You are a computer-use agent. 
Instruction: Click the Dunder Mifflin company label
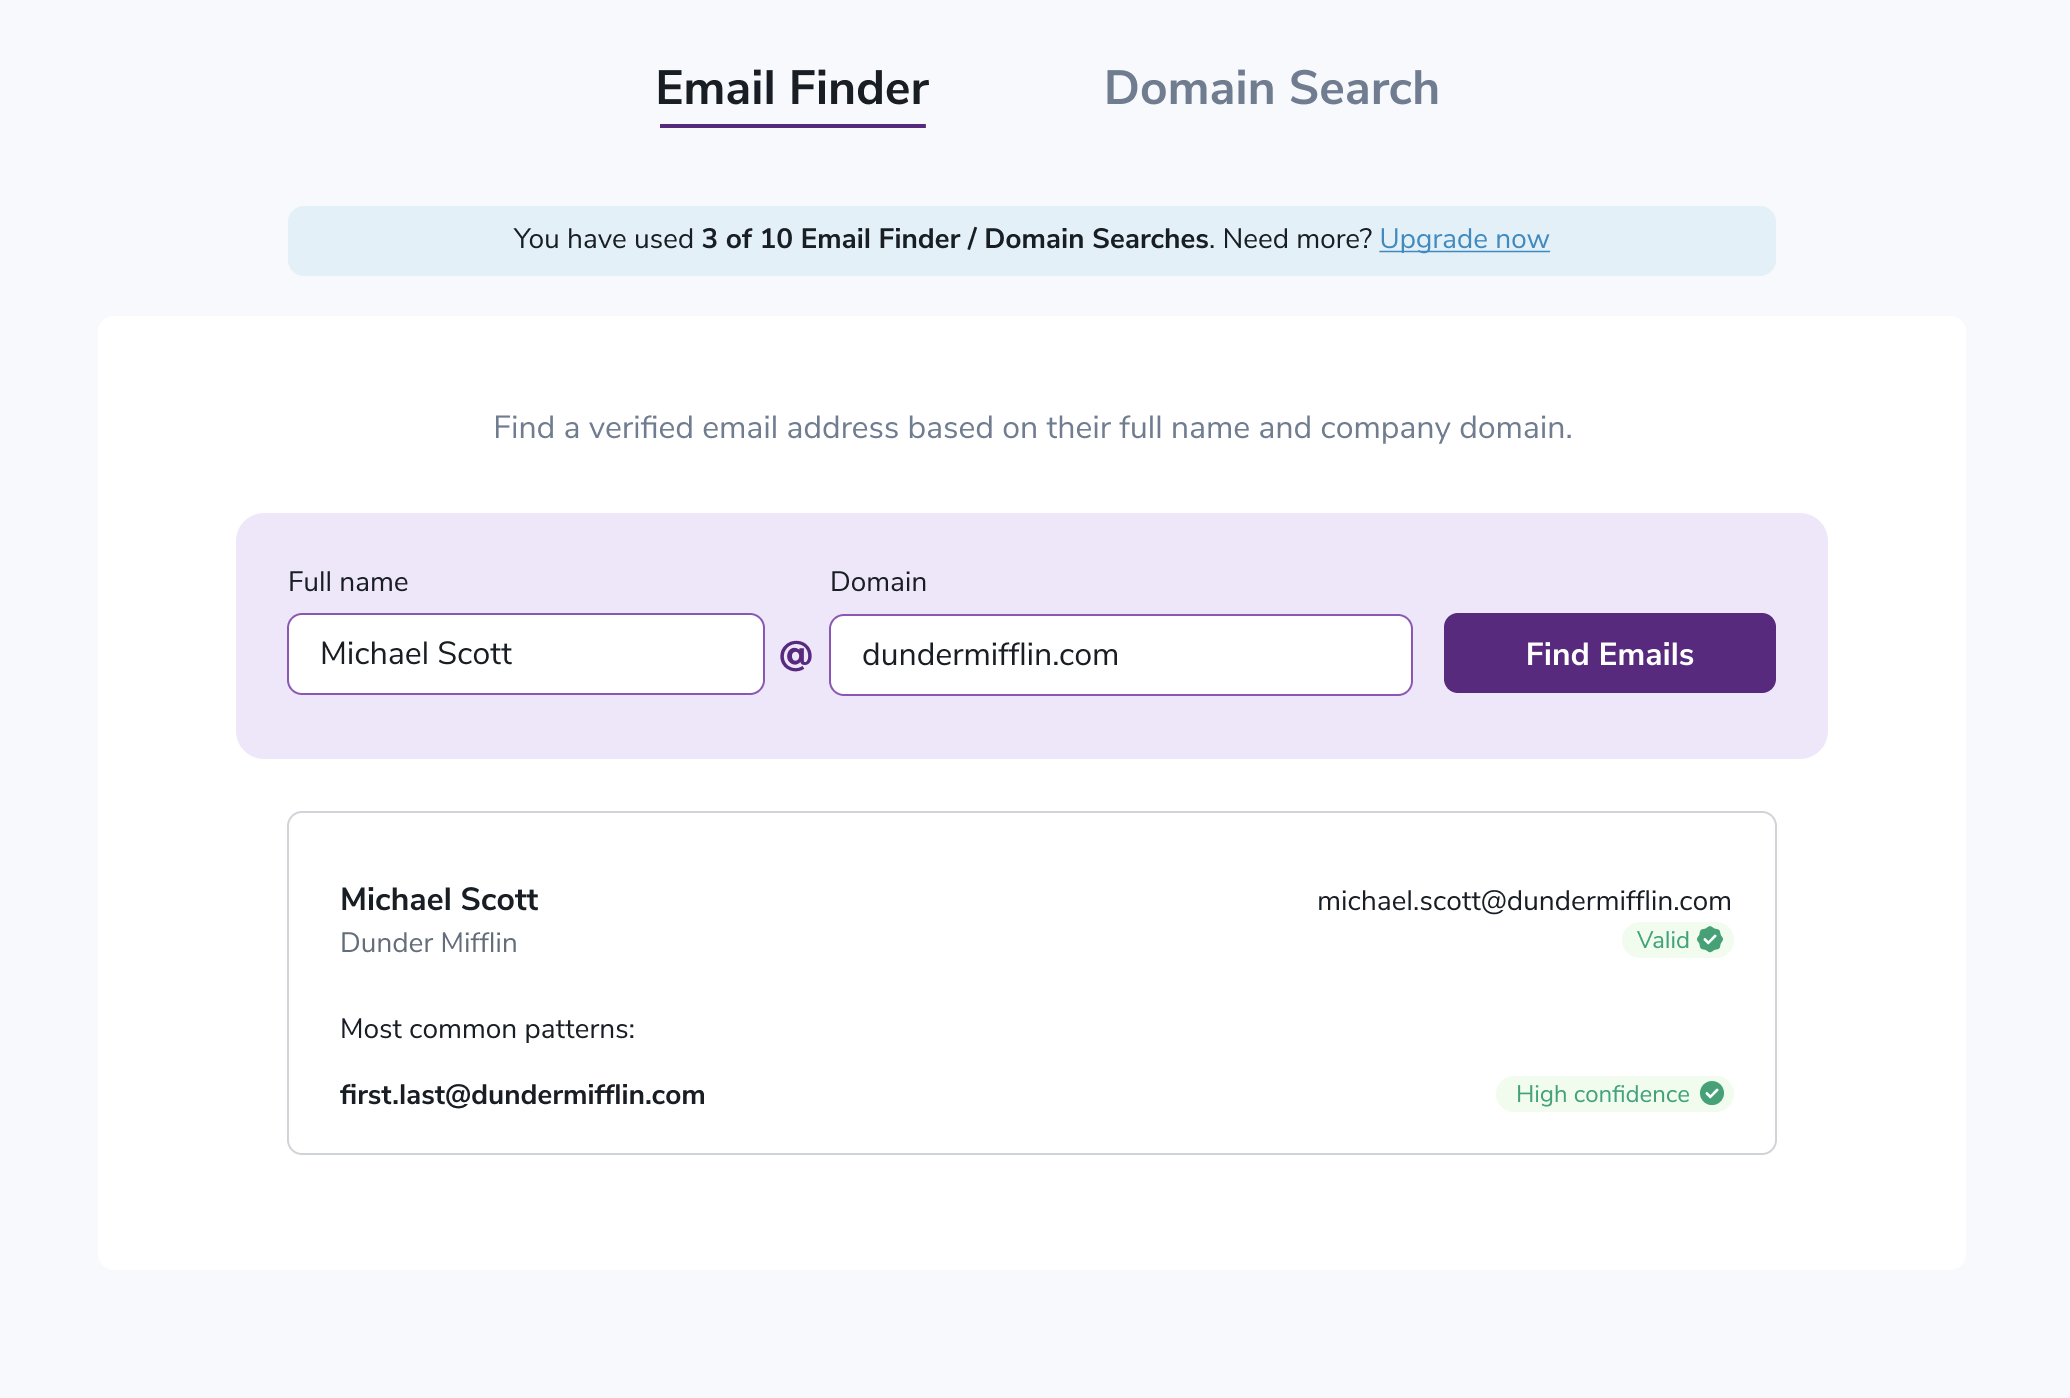point(428,942)
